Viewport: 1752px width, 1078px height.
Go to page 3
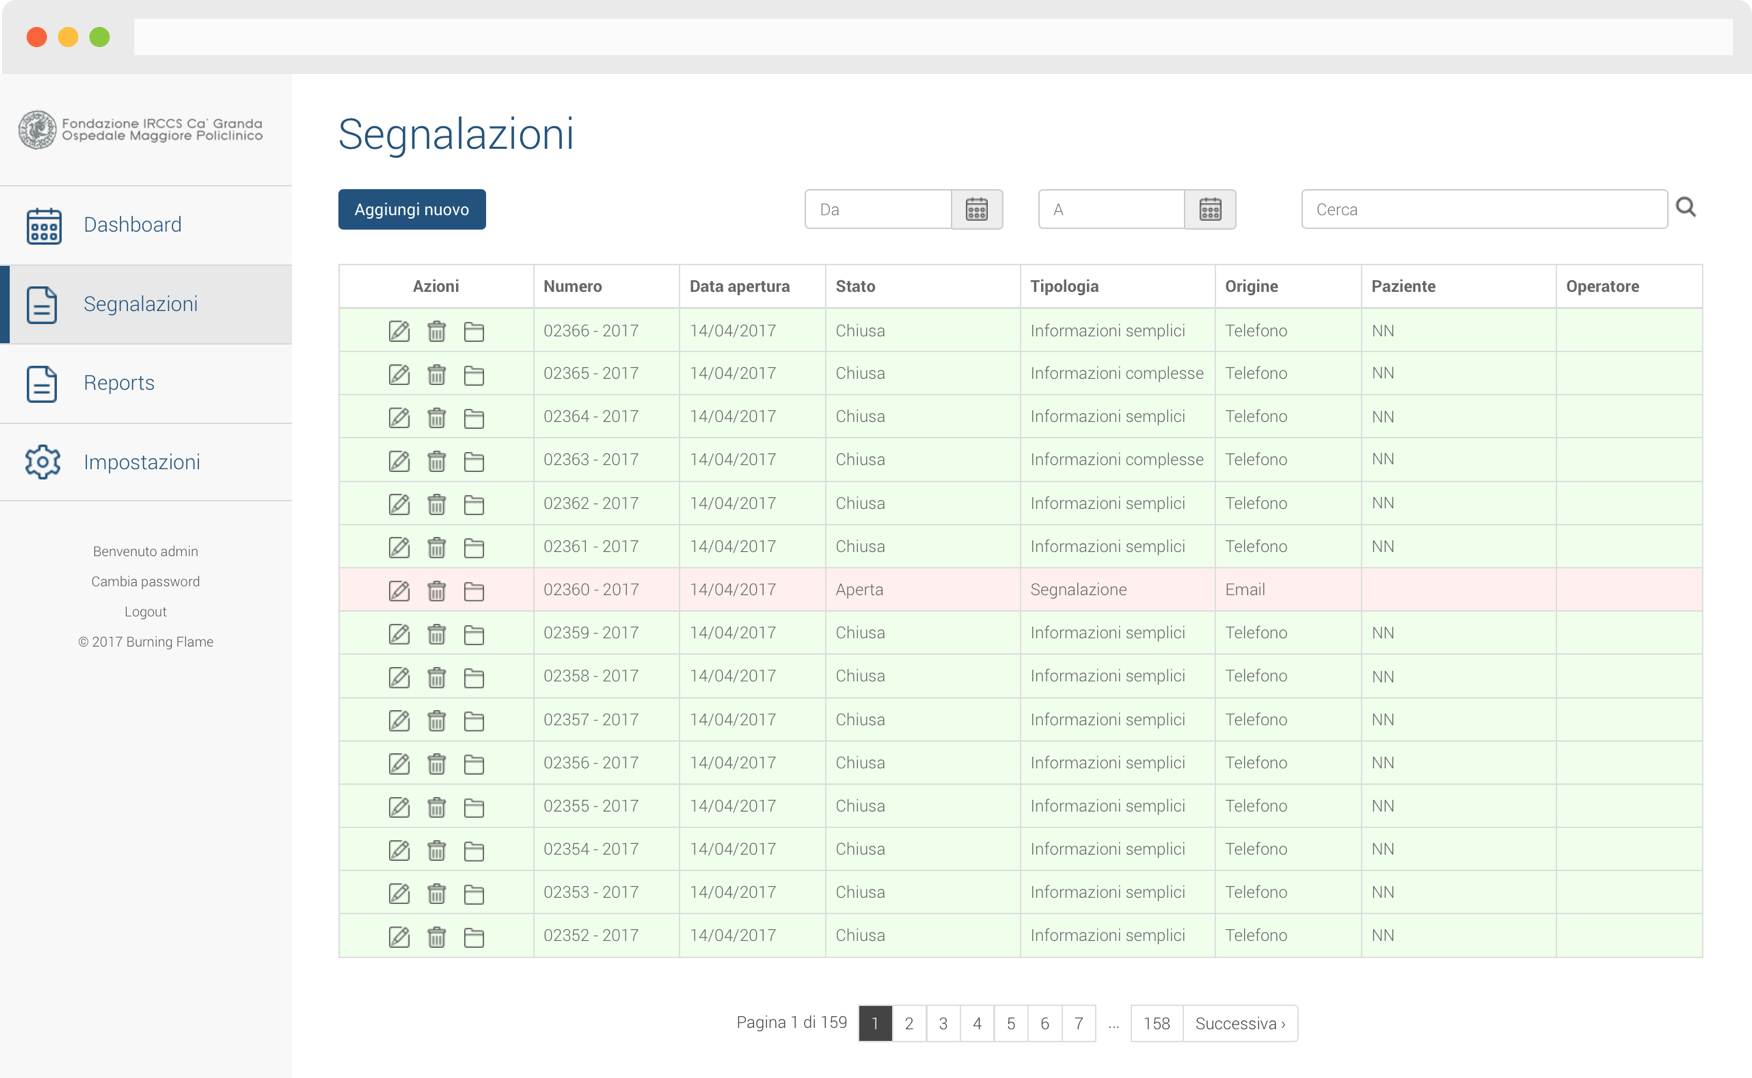[943, 1023]
